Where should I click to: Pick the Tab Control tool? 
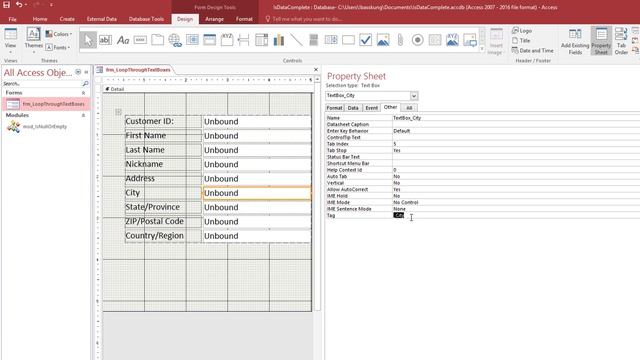[x=158, y=40]
